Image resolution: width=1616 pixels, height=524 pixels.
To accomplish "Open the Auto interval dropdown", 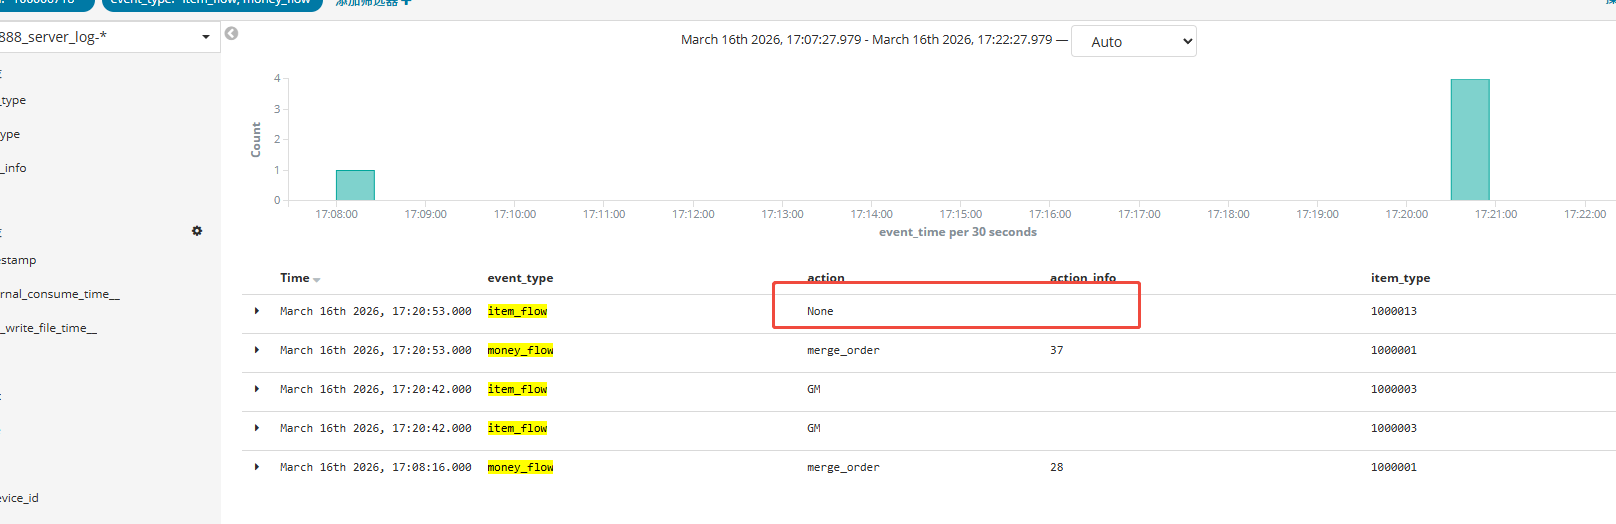I will tap(1133, 42).
